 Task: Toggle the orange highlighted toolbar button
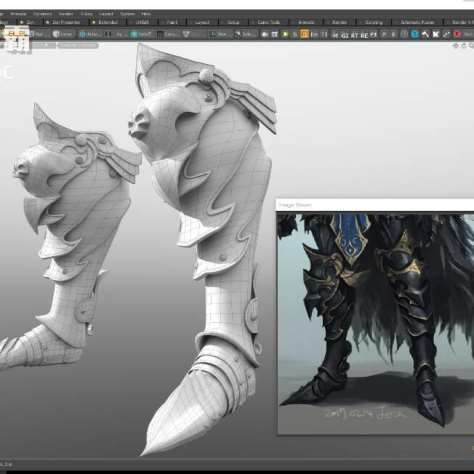(304, 34)
